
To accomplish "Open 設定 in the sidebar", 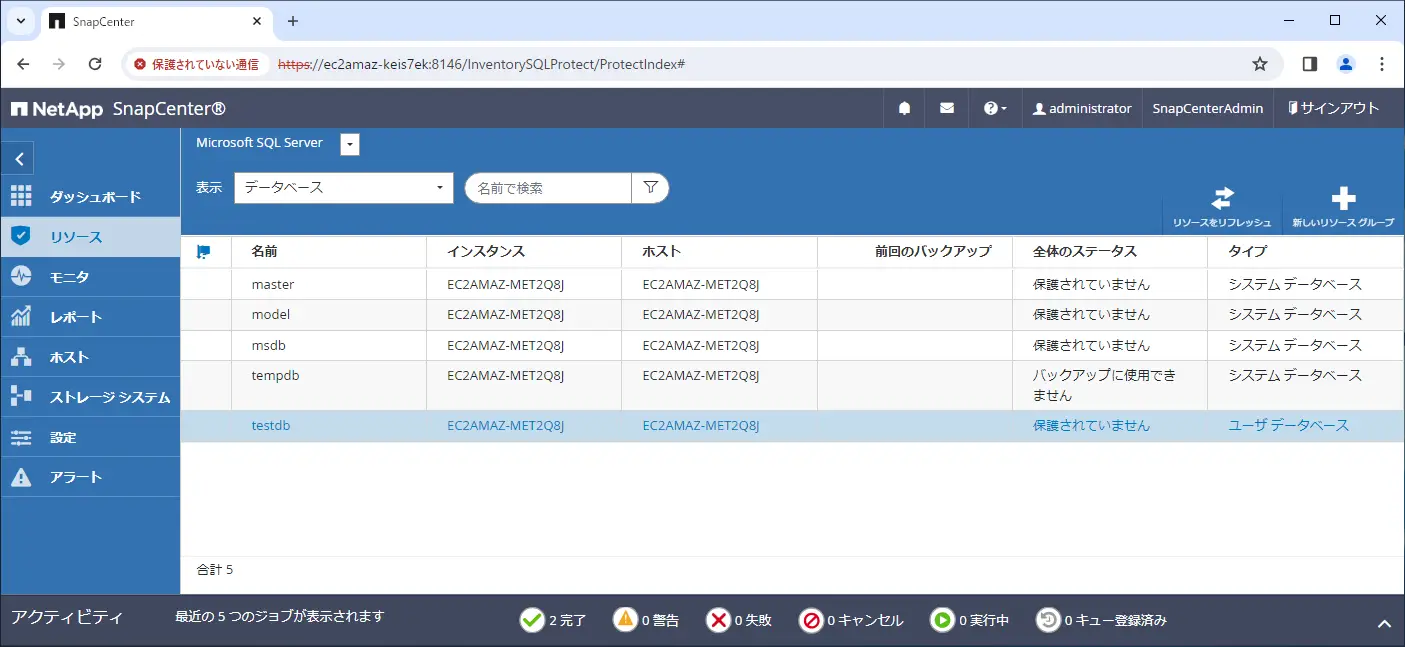I will click(x=90, y=437).
